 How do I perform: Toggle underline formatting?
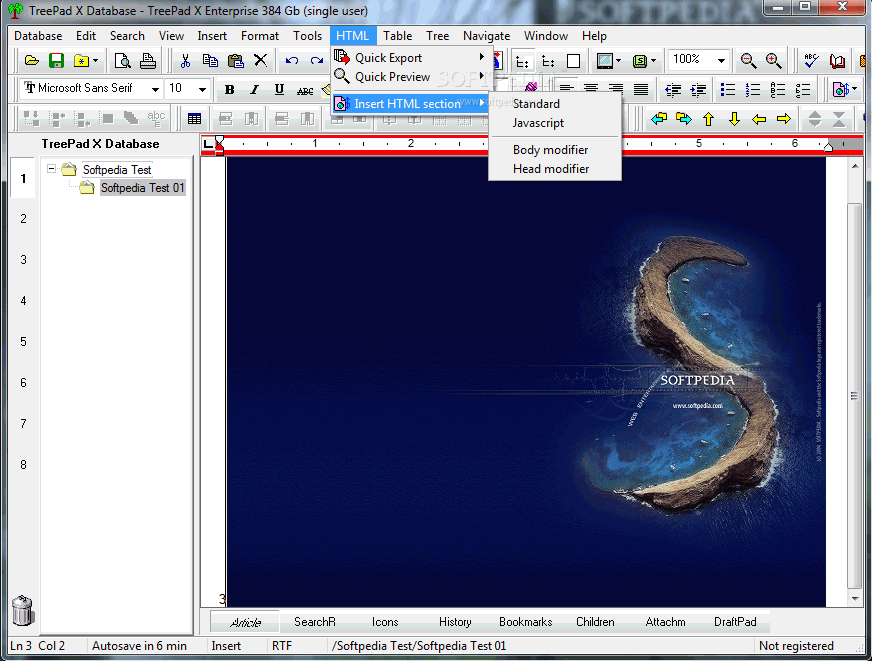click(279, 90)
